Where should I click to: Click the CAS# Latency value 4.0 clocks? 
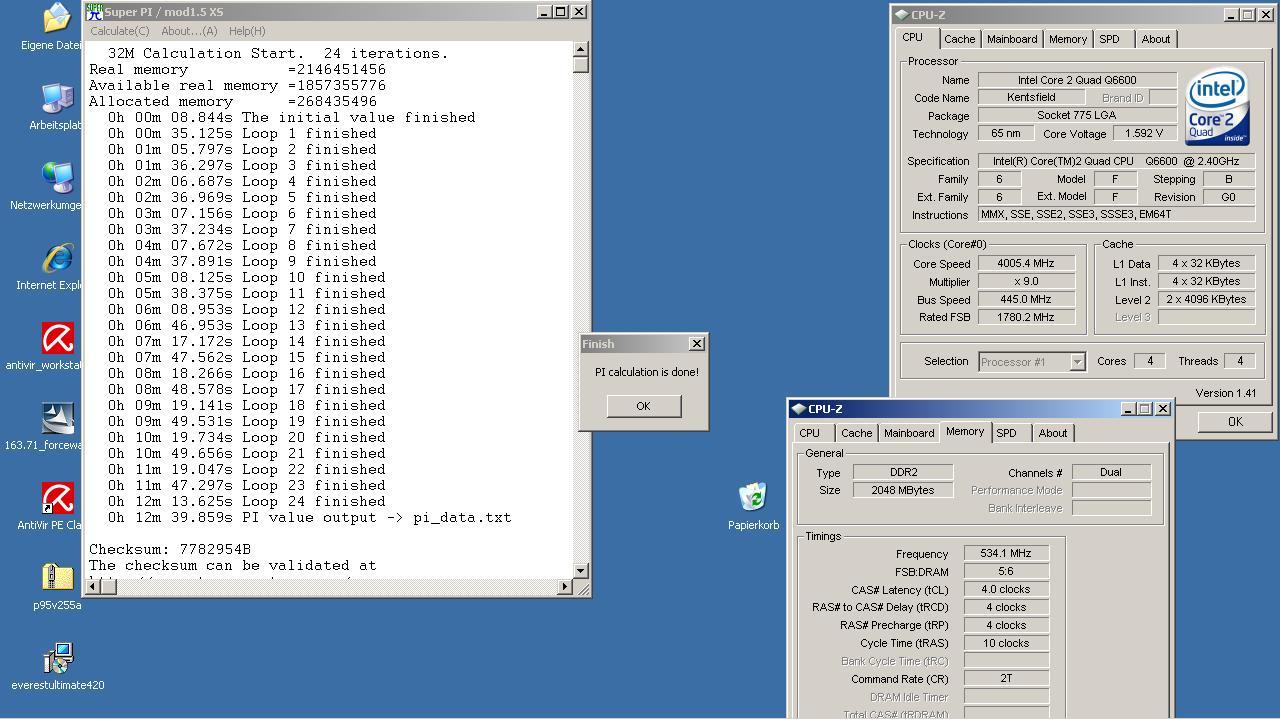click(x=1006, y=589)
